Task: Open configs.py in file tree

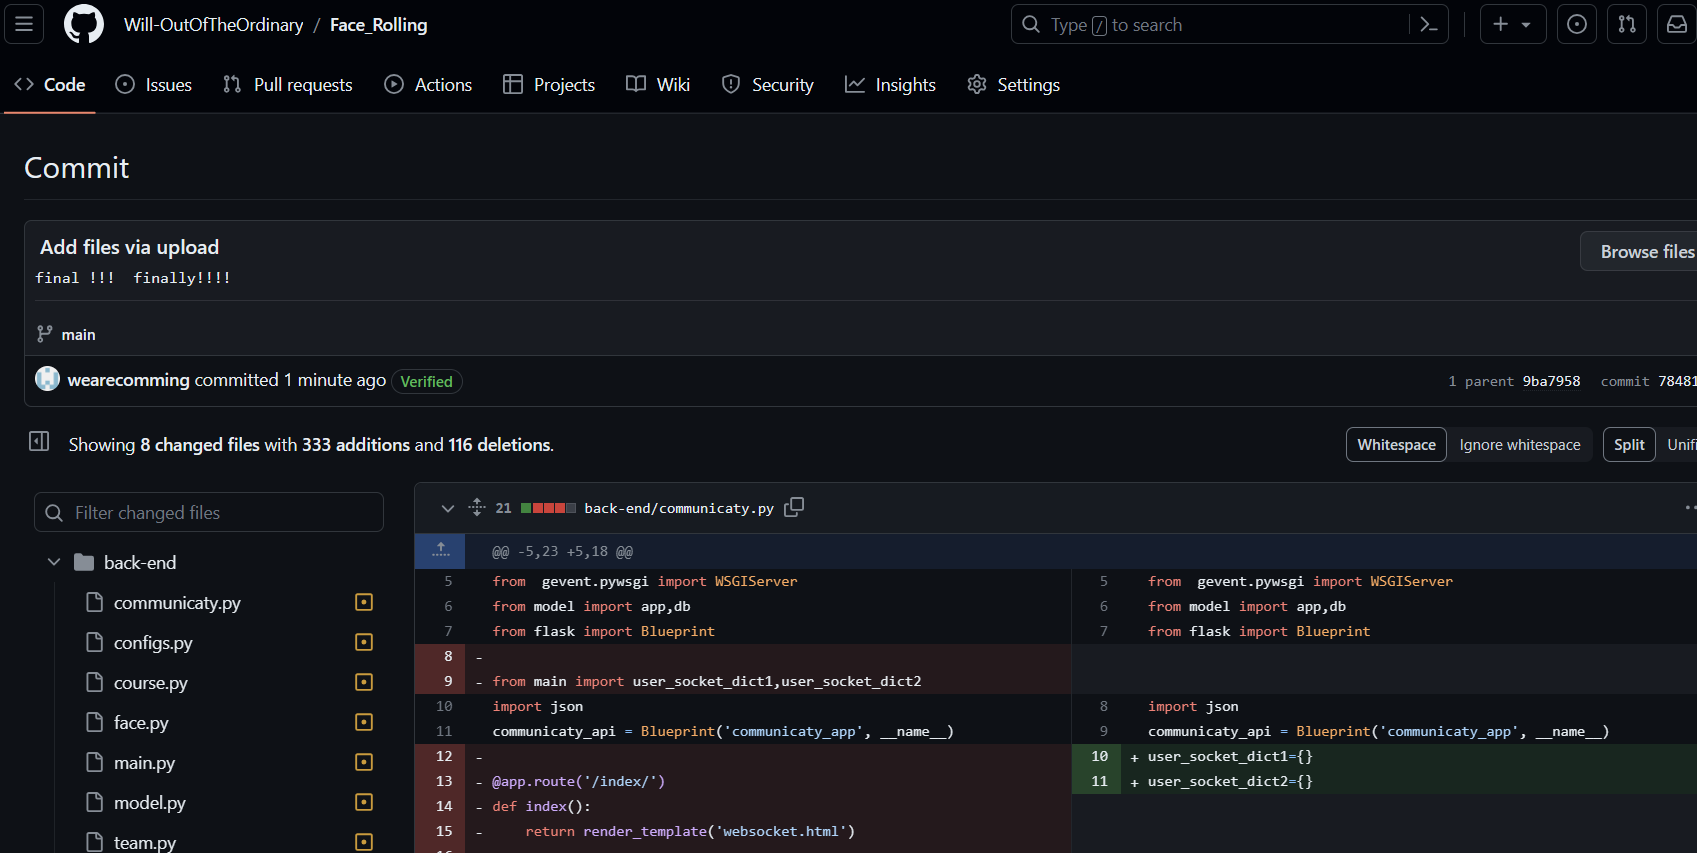Action: (153, 643)
